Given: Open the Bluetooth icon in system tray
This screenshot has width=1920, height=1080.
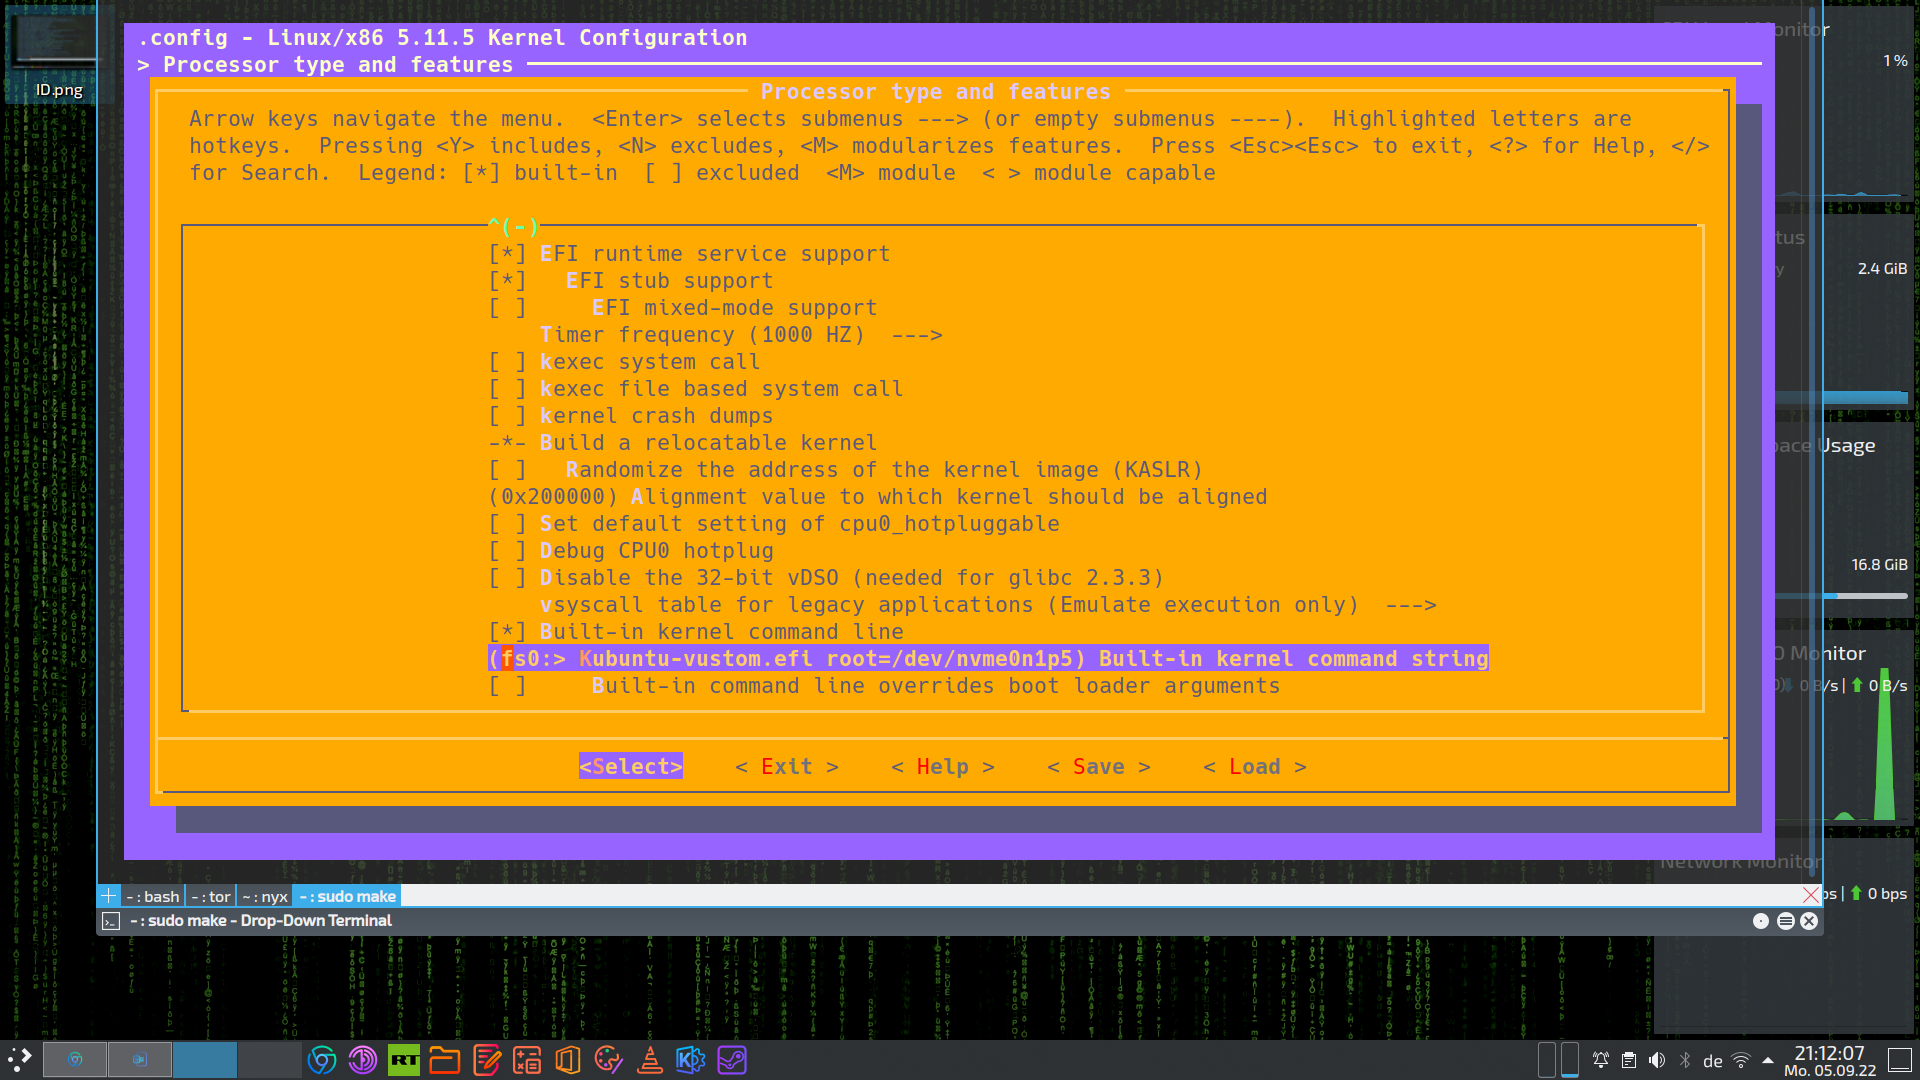Looking at the screenshot, I should coord(1685,1060).
